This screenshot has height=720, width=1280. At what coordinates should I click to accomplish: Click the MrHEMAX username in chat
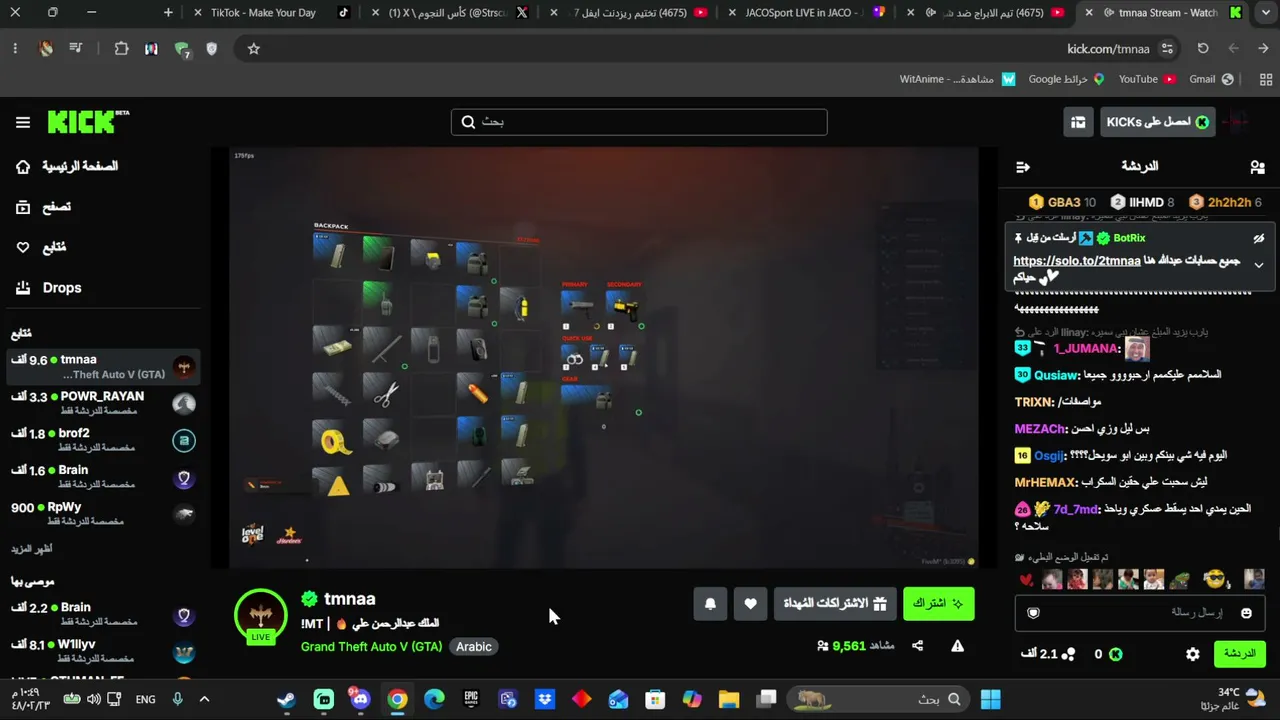(x=1047, y=482)
